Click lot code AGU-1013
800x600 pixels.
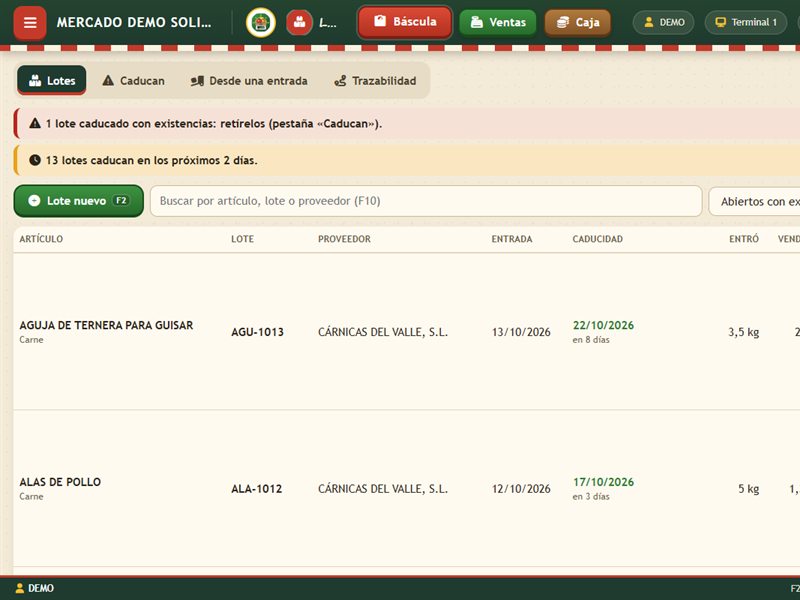[257, 332]
